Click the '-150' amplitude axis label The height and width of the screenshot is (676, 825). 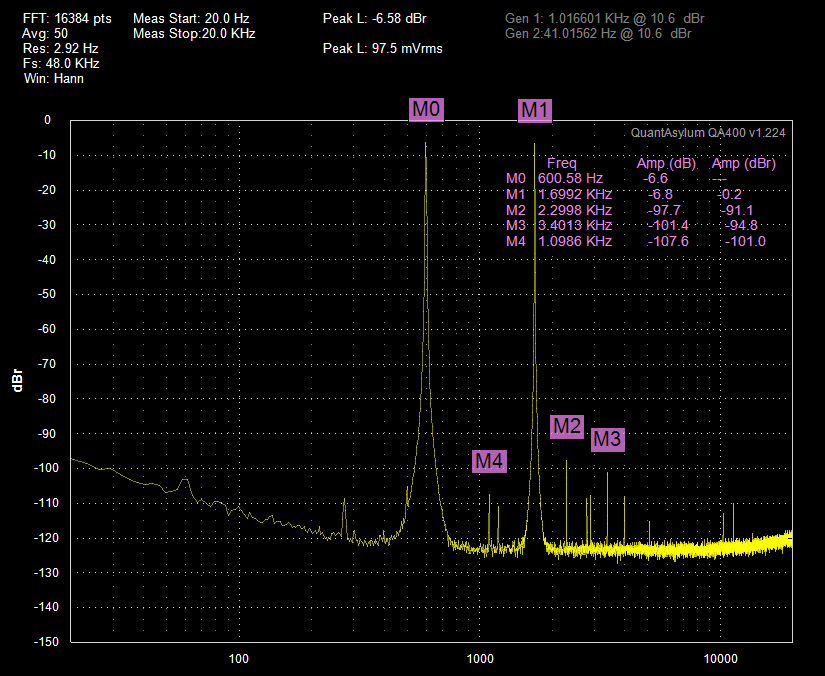[x=46, y=642]
